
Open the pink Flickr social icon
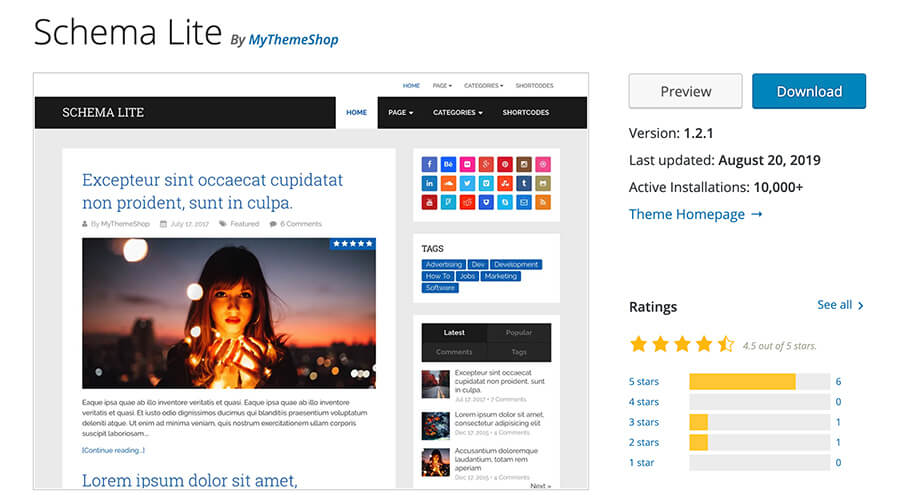[x=467, y=164]
